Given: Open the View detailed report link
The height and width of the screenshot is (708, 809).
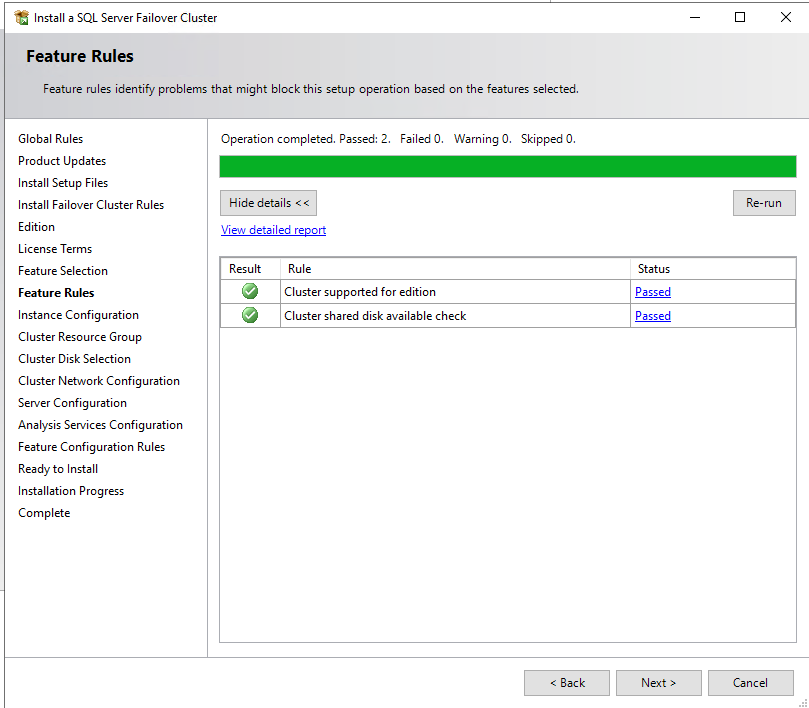Looking at the screenshot, I should (x=273, y=230).
